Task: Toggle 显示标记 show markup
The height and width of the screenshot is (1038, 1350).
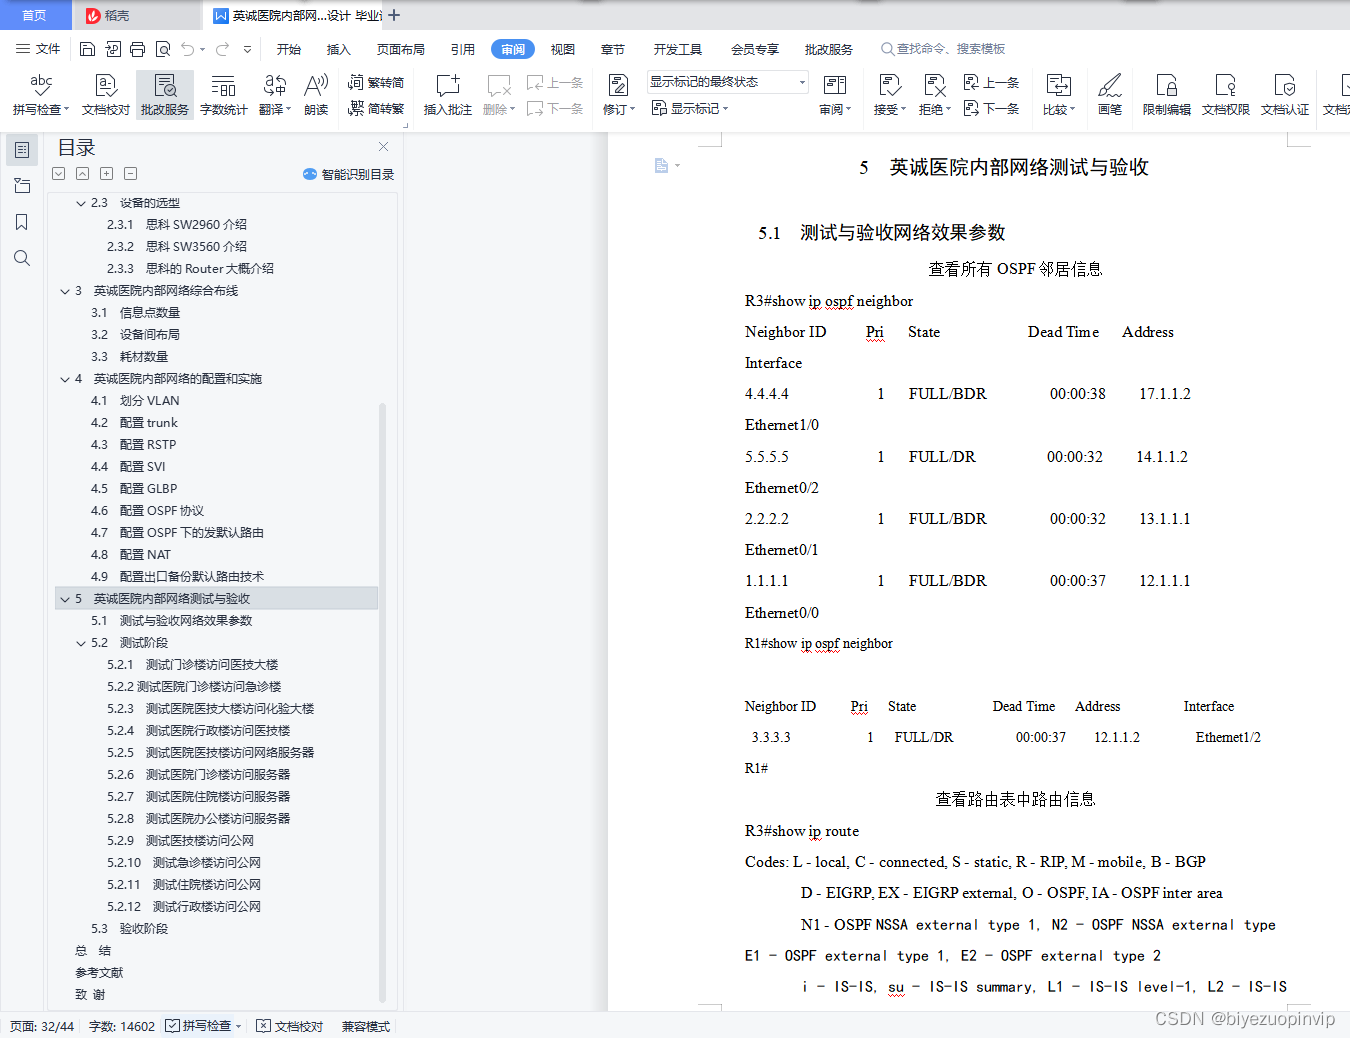Action: (x=690, y=108)
